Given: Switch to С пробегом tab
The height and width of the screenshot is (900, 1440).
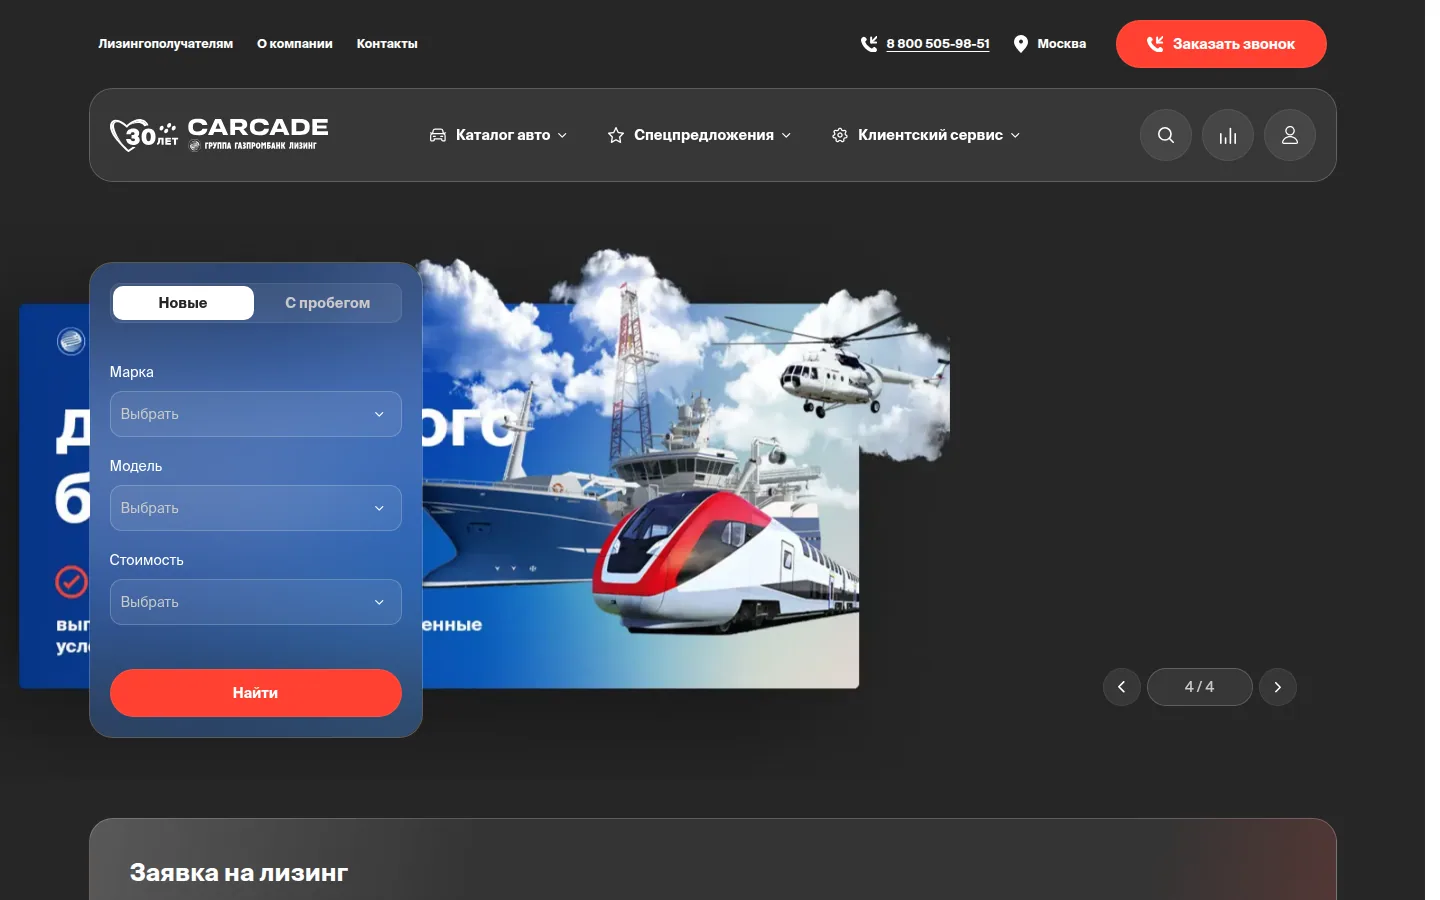Looking at the screenshot, I should tap(328, 303).
